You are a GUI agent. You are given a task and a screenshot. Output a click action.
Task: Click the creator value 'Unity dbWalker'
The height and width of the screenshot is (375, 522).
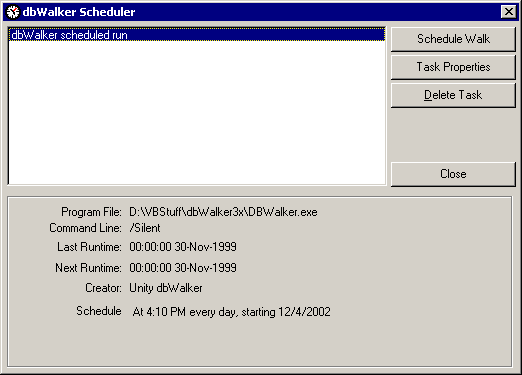pyautogui.click(x=166, y=288)
